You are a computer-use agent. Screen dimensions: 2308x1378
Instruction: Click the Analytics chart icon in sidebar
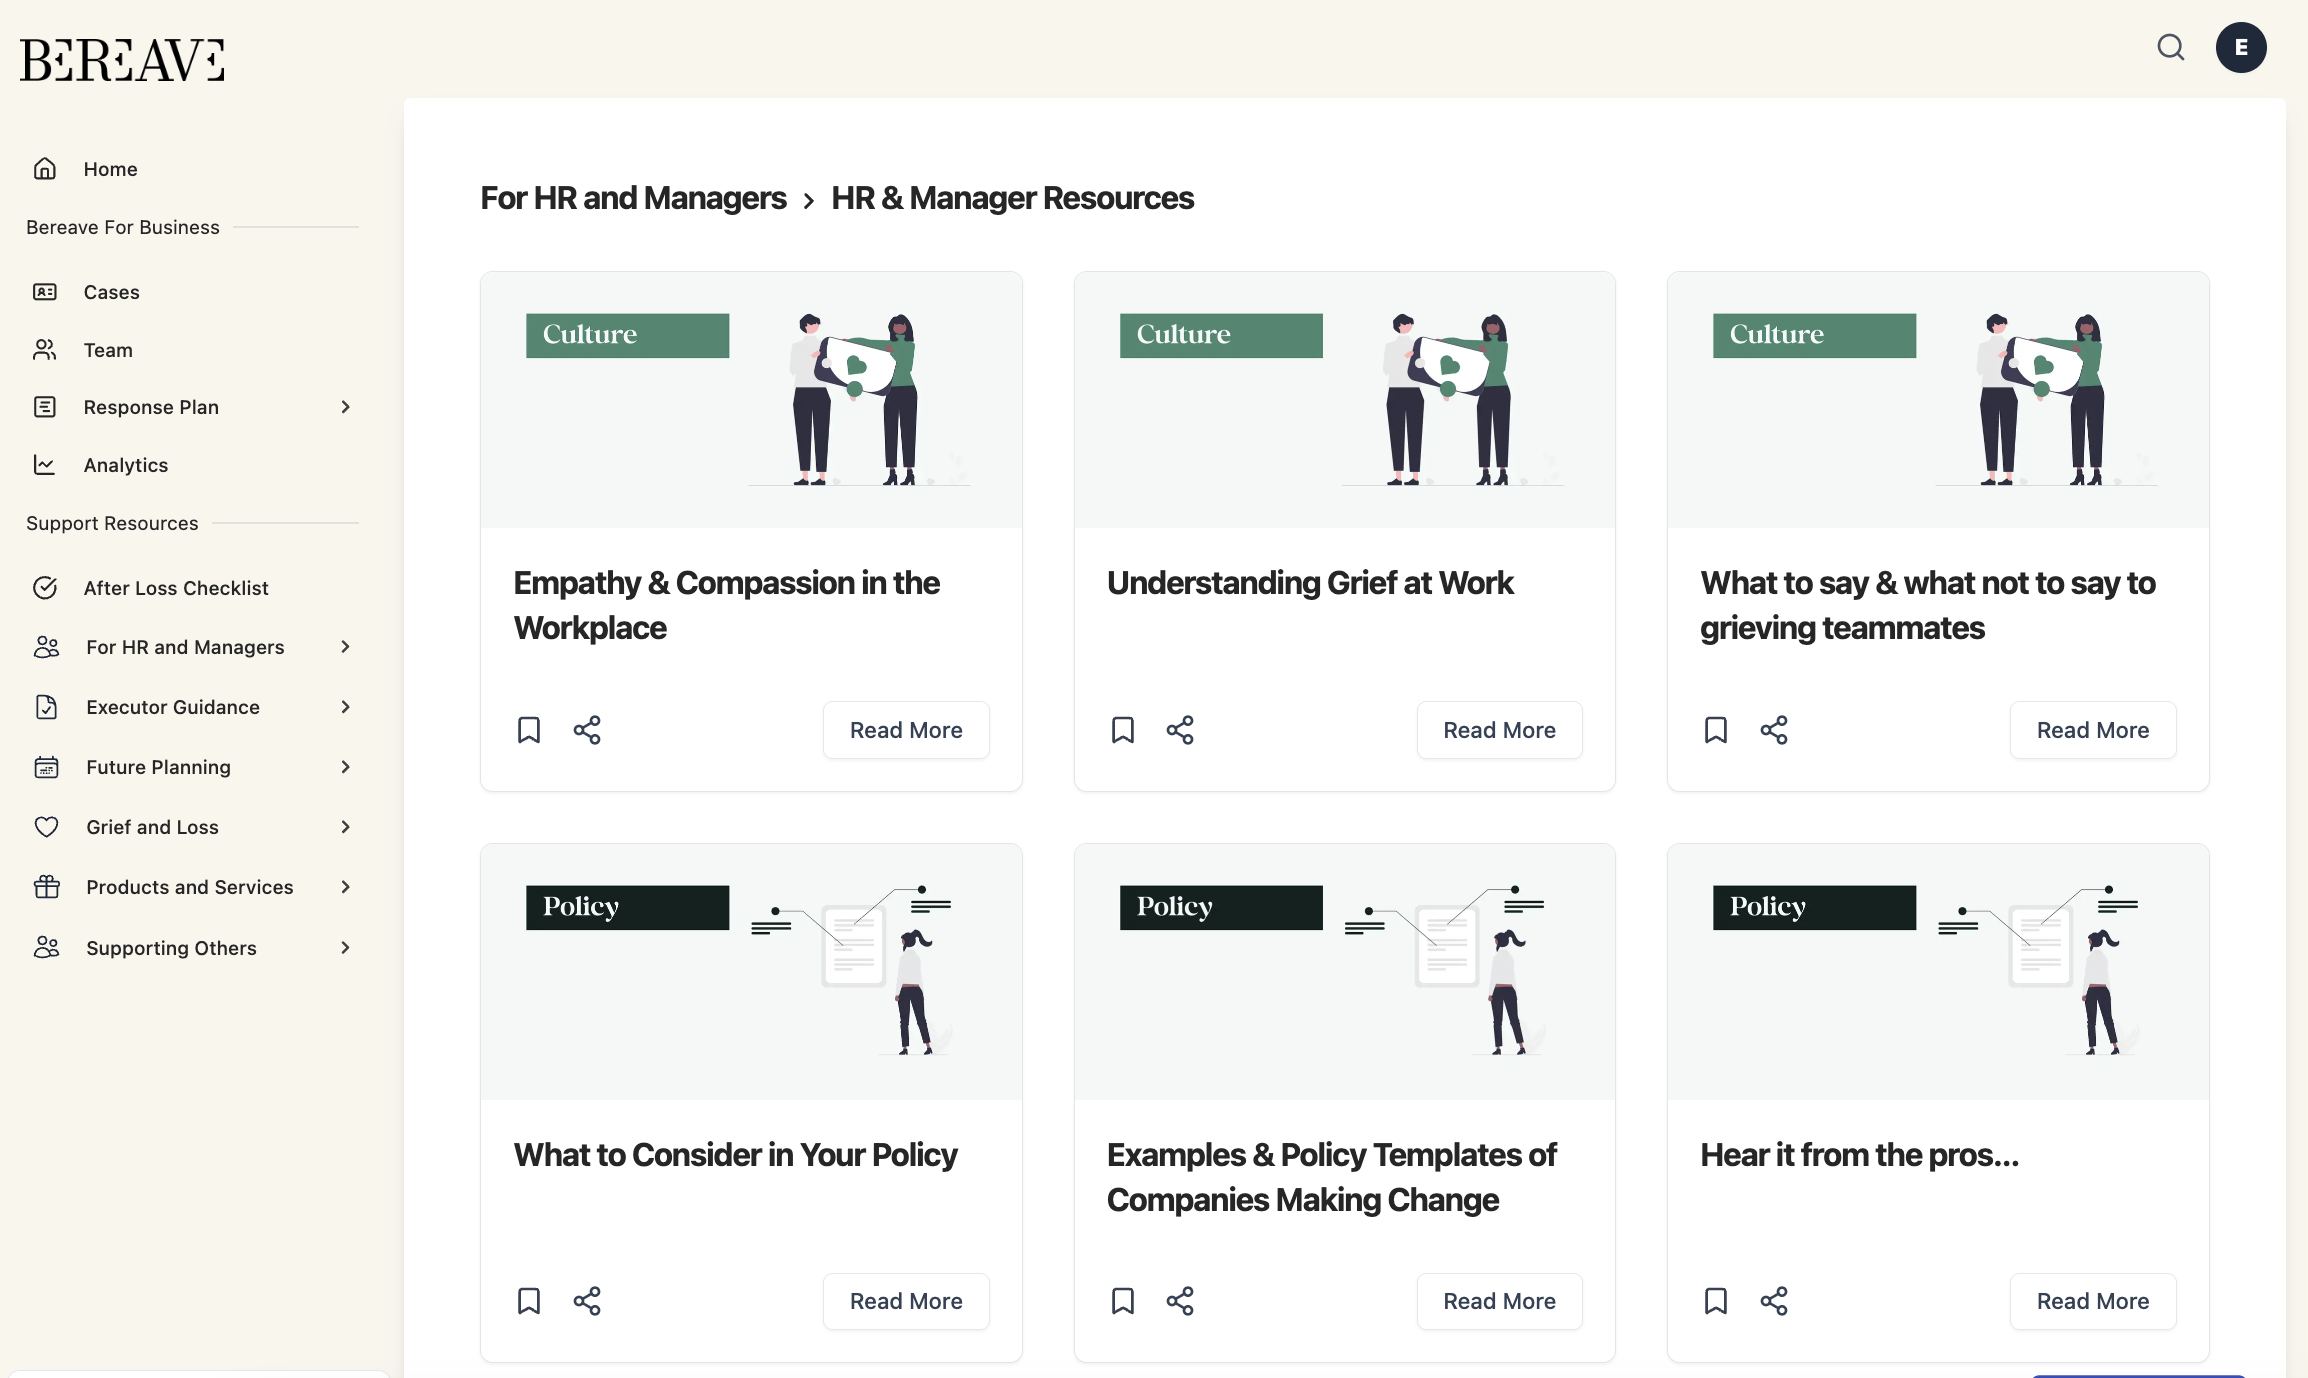pos(45,465)
